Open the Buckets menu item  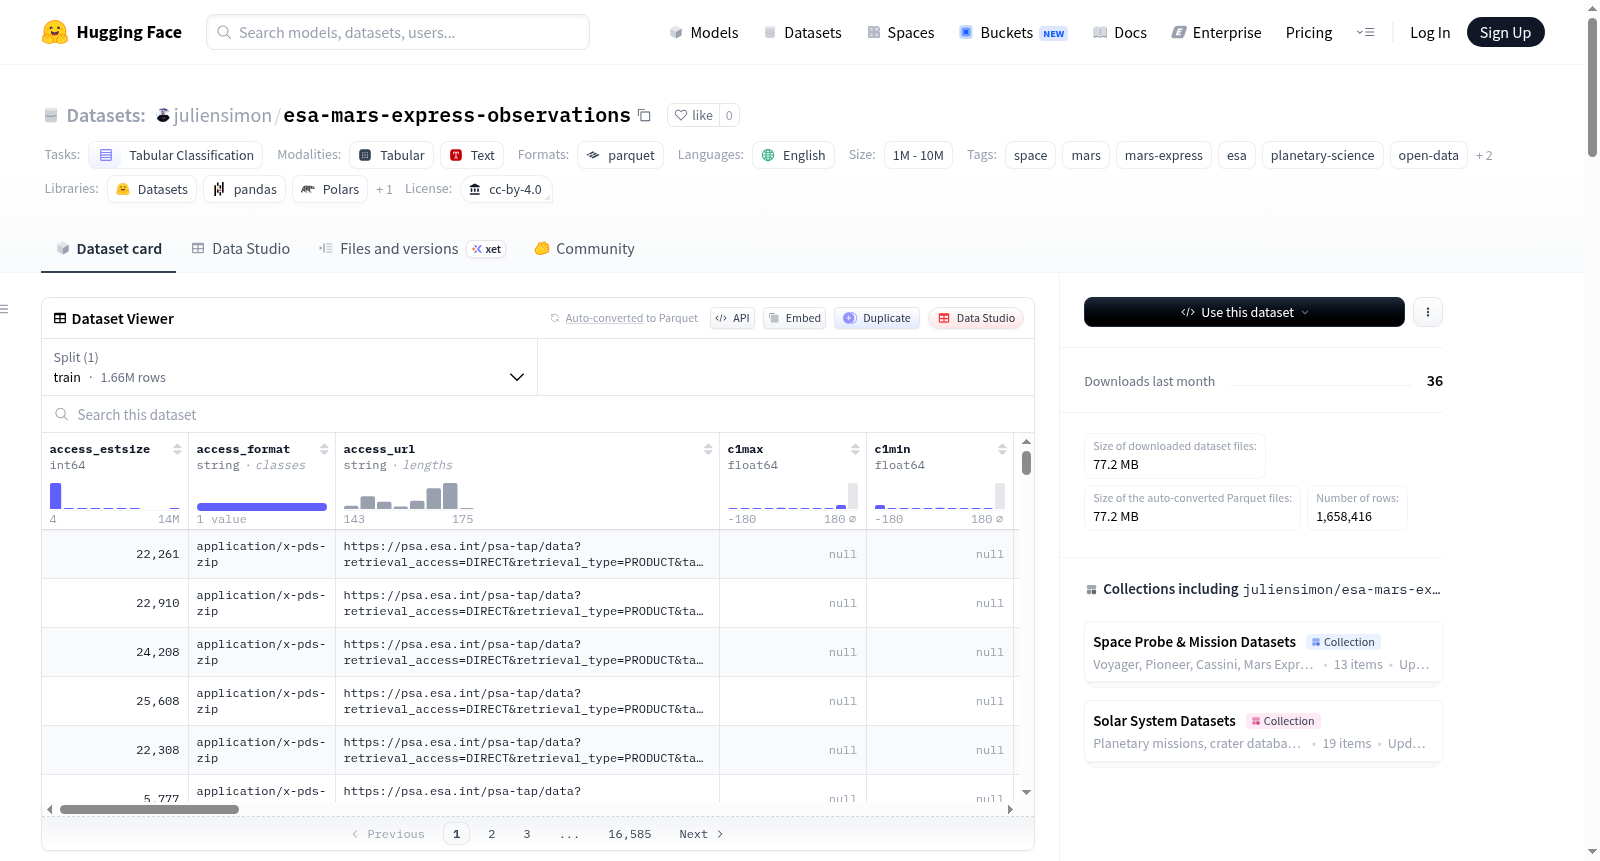pyautogui.click(x=1013, y=32)
